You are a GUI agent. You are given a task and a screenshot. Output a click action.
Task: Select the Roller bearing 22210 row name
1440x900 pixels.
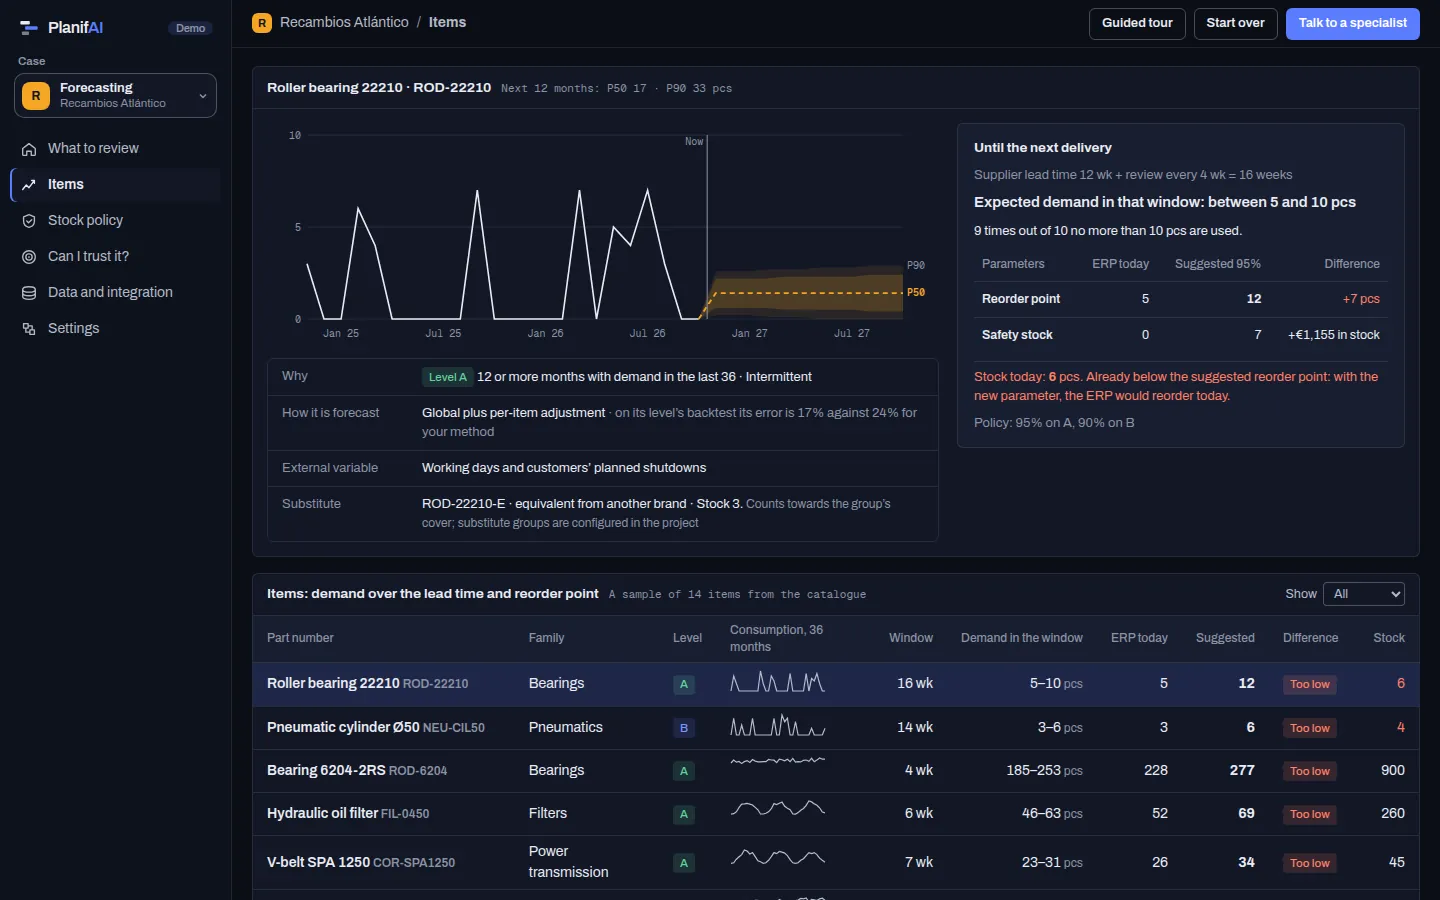333,684
